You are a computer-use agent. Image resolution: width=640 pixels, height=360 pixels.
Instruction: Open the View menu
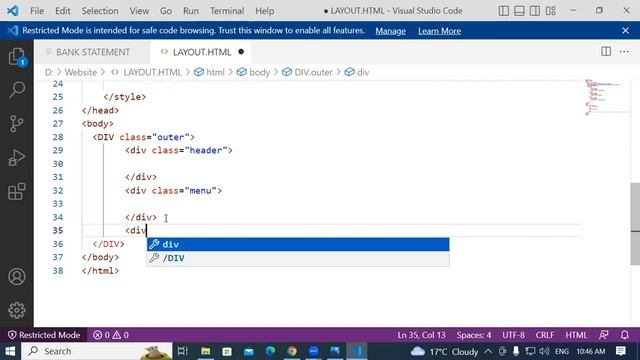point(139,11)
